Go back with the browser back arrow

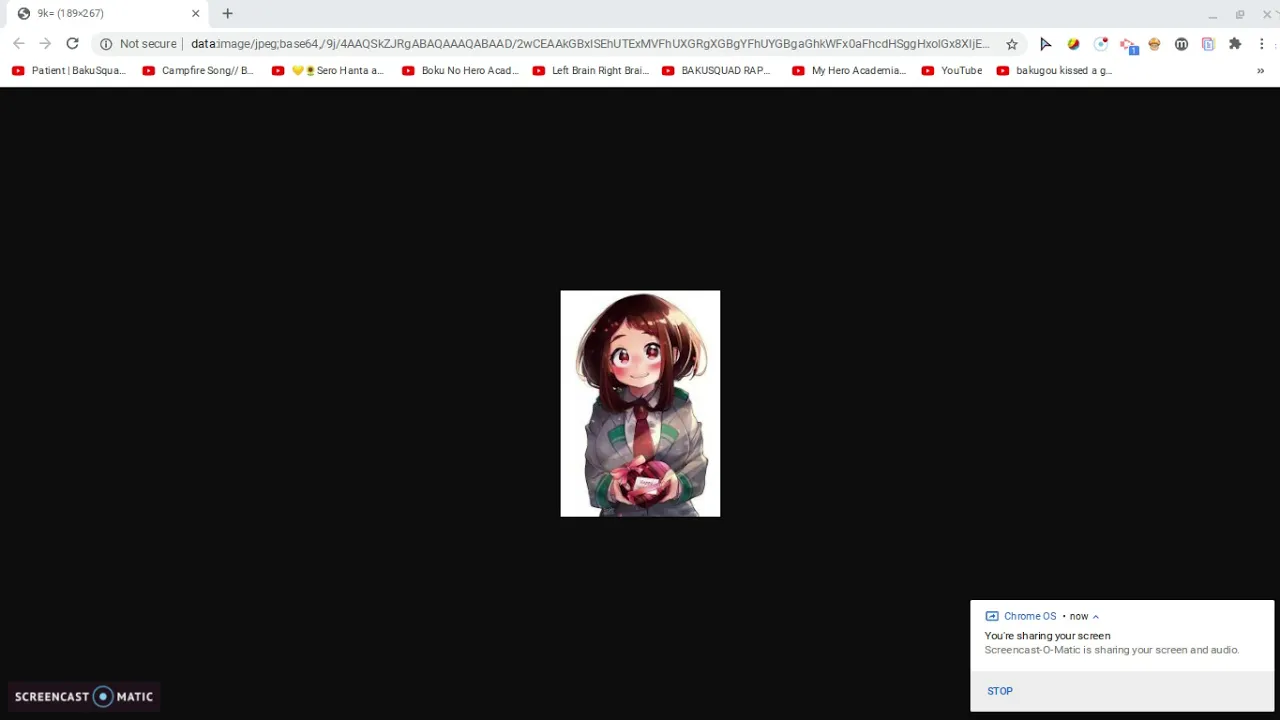point(18,44)
